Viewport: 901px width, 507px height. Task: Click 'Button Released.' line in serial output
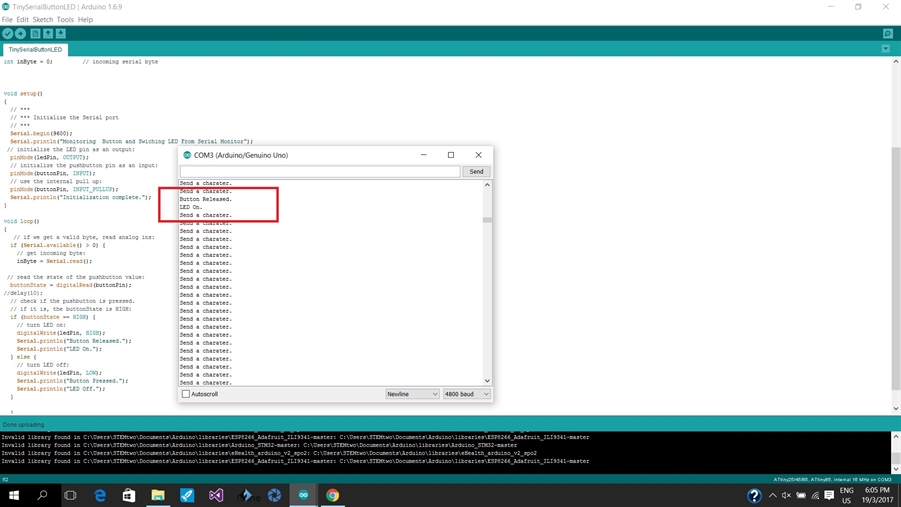tap(206, 199)
